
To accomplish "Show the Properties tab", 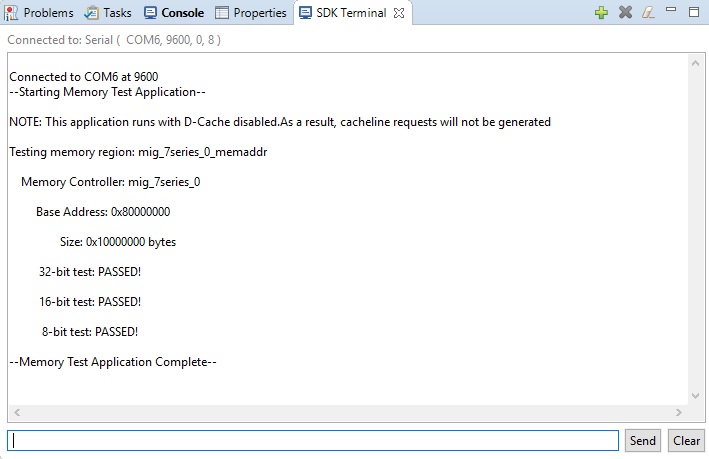I will tap(251, 13).
